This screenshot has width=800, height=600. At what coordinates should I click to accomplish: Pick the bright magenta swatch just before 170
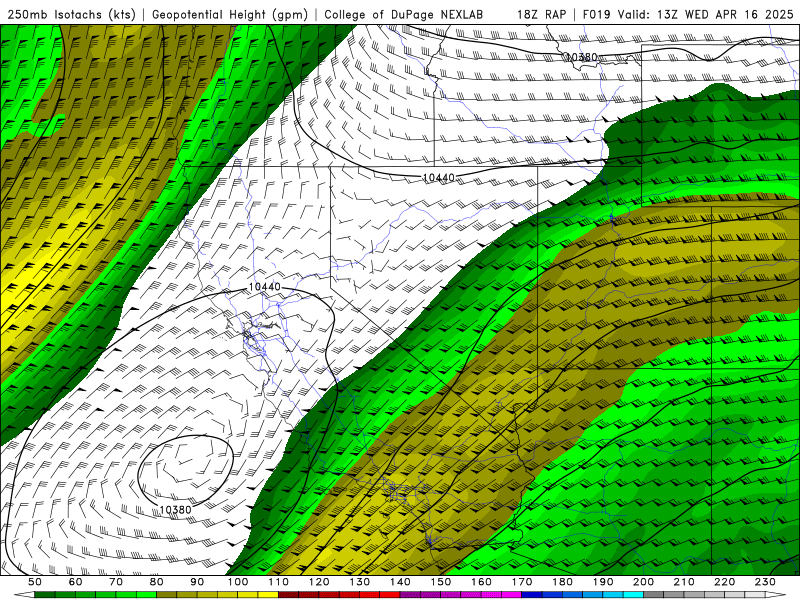(512, 595)
